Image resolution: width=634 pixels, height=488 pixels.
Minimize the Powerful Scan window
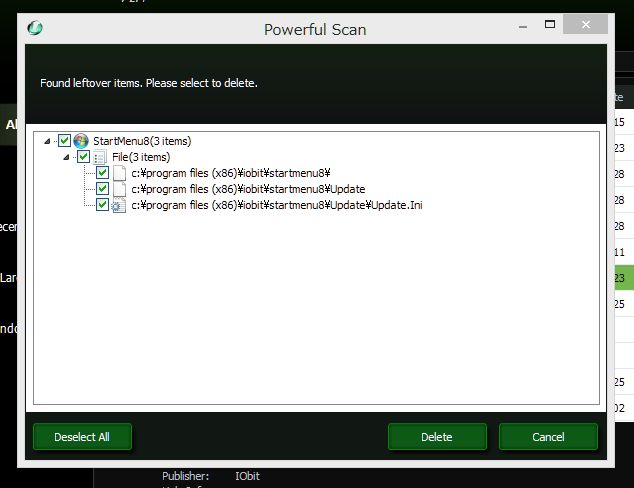[523, 25]
